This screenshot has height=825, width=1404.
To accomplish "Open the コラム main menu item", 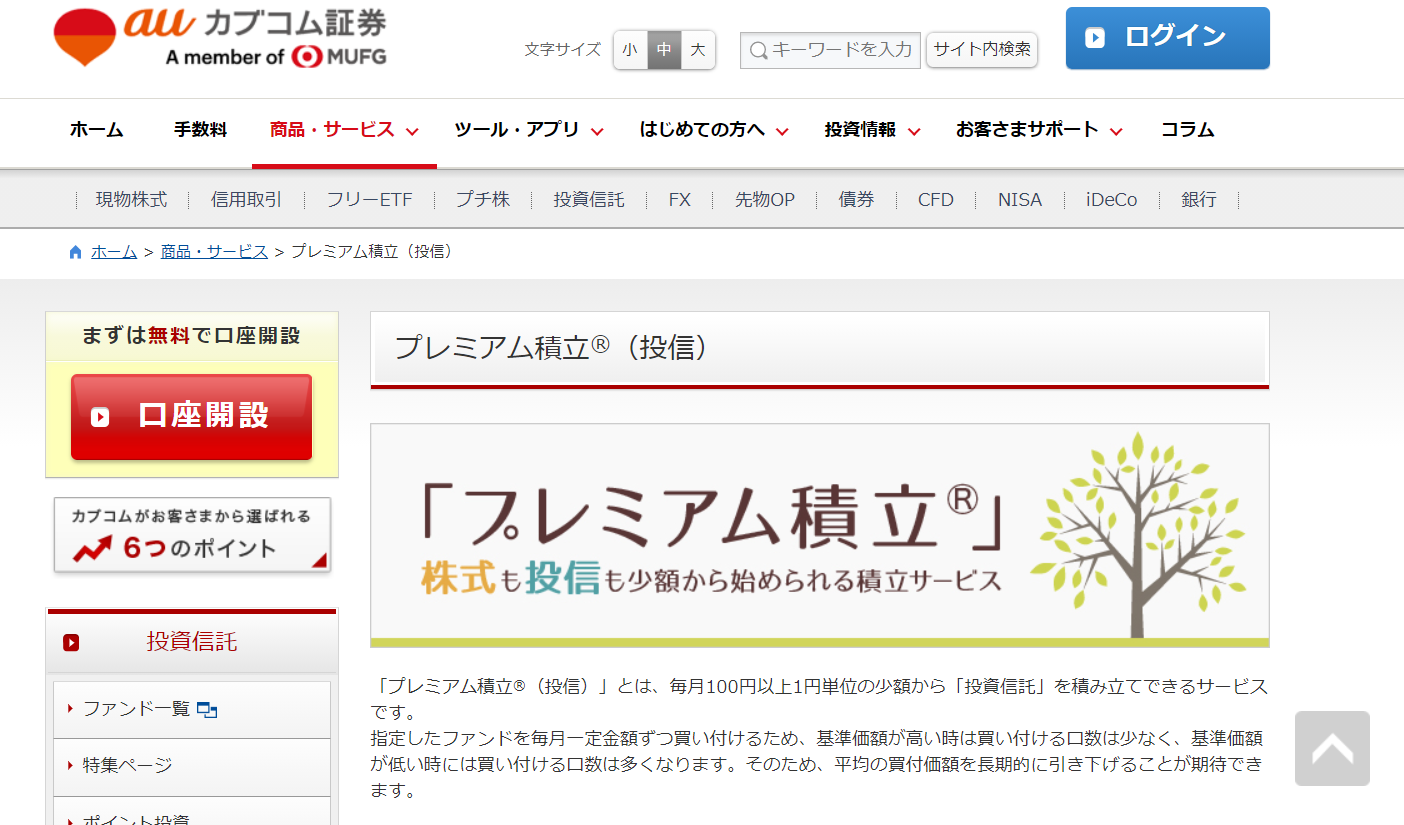I will [1188, 130].
